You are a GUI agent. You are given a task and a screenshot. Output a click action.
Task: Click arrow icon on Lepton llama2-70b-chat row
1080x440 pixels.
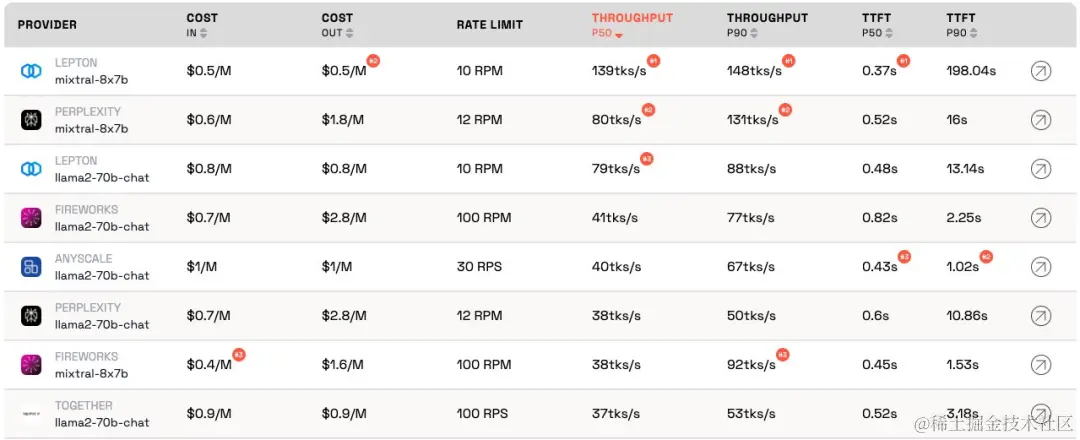point(1041,169)
